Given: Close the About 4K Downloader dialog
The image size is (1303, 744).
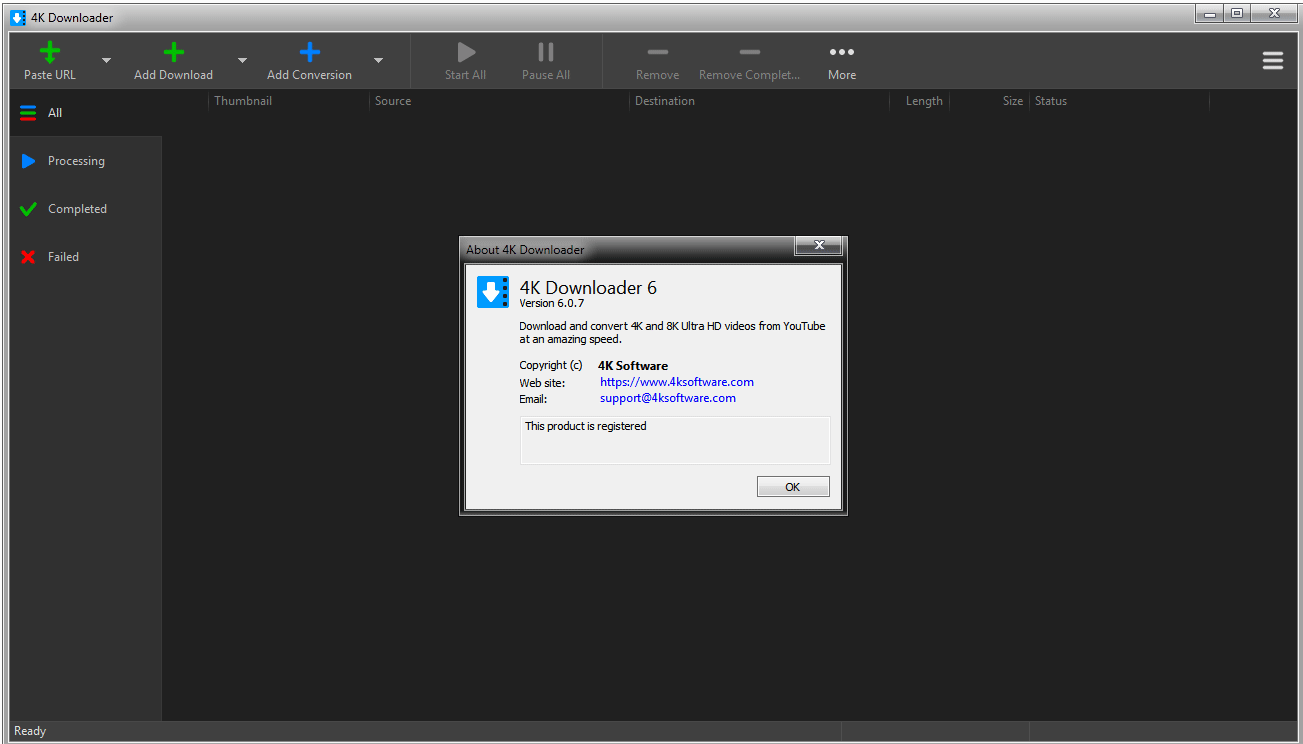Looking at the screenshot, I should tap(818, 246).
